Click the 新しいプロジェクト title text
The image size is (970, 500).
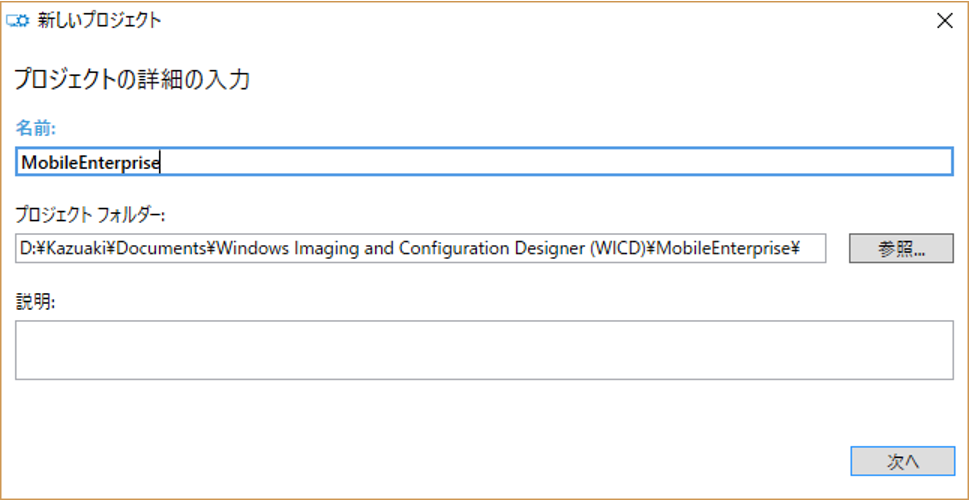[99, 20]
